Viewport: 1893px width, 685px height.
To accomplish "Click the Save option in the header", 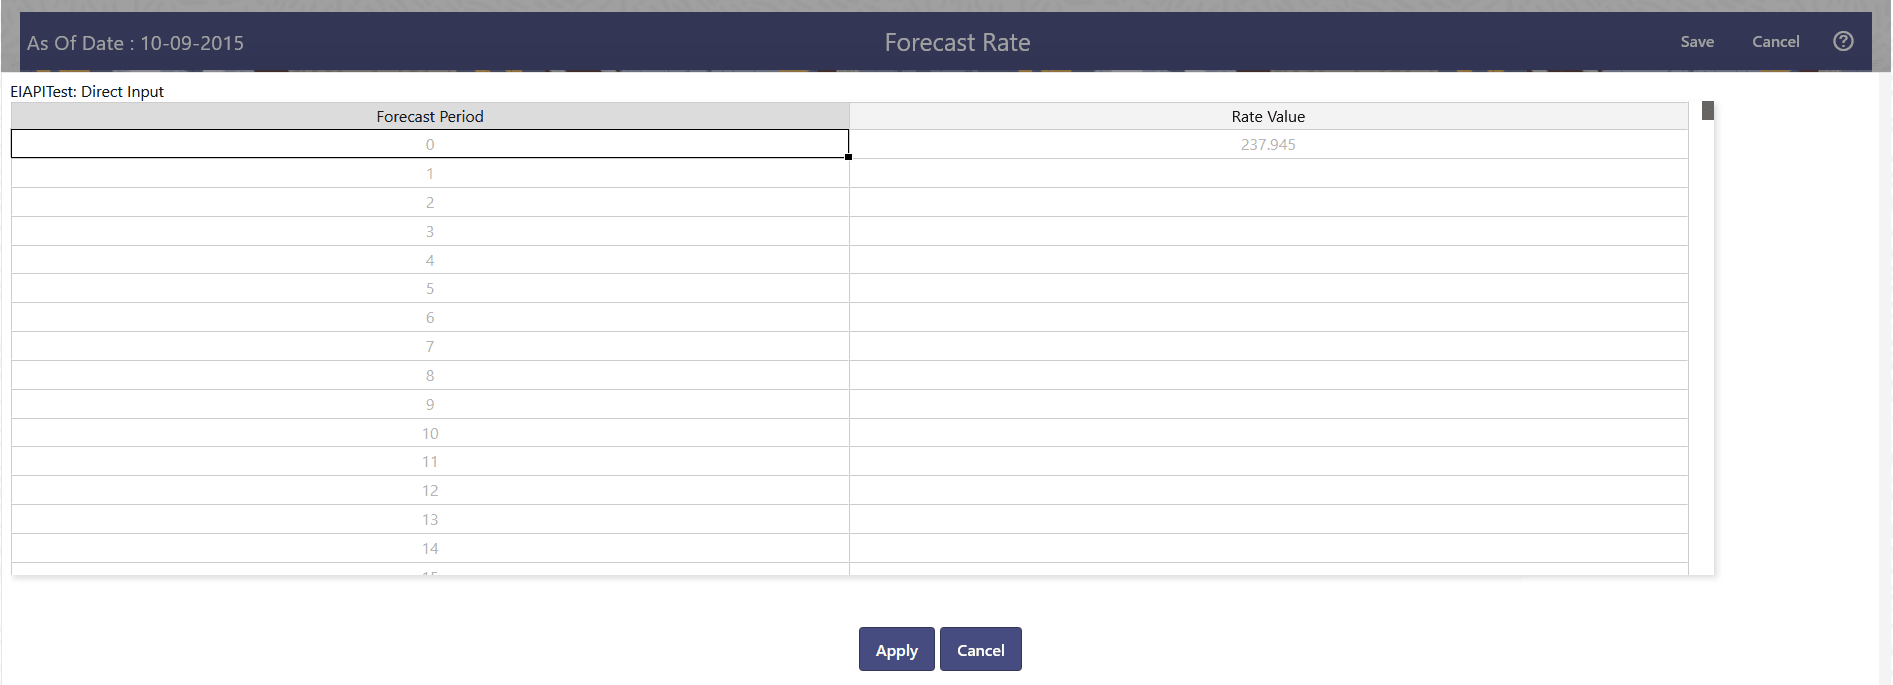I will pos(1697,41).
